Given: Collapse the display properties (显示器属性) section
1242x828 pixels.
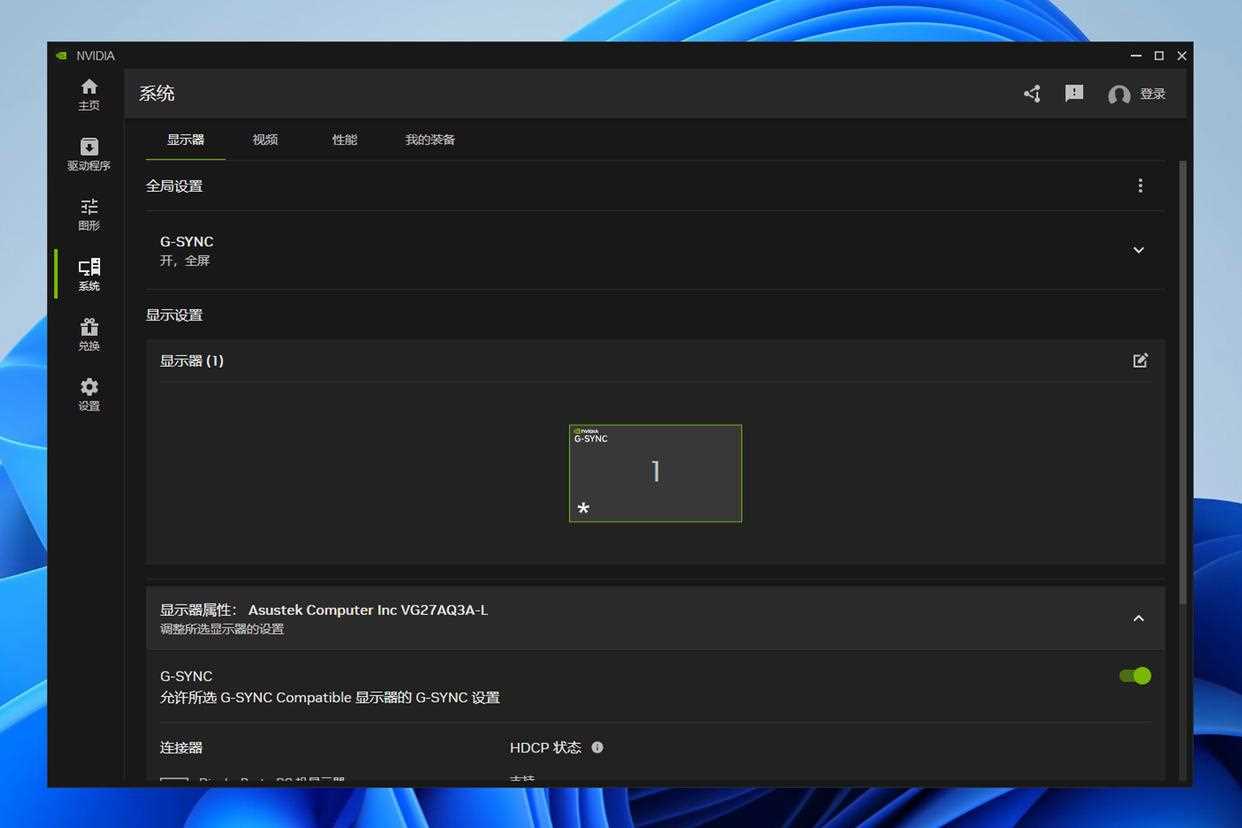Looking at the screenshot, I should (1138, 618).
